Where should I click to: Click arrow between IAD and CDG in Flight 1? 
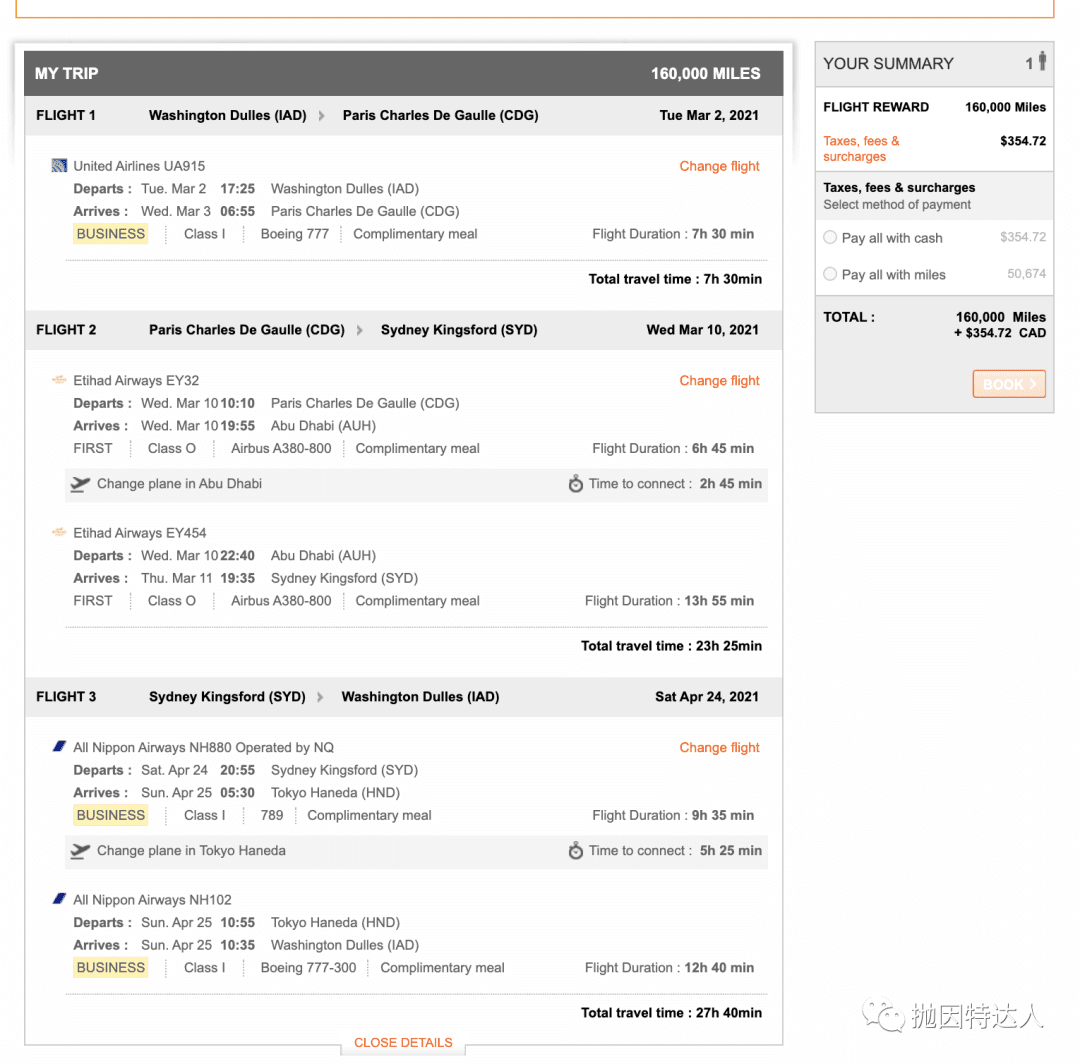point(322,116)
